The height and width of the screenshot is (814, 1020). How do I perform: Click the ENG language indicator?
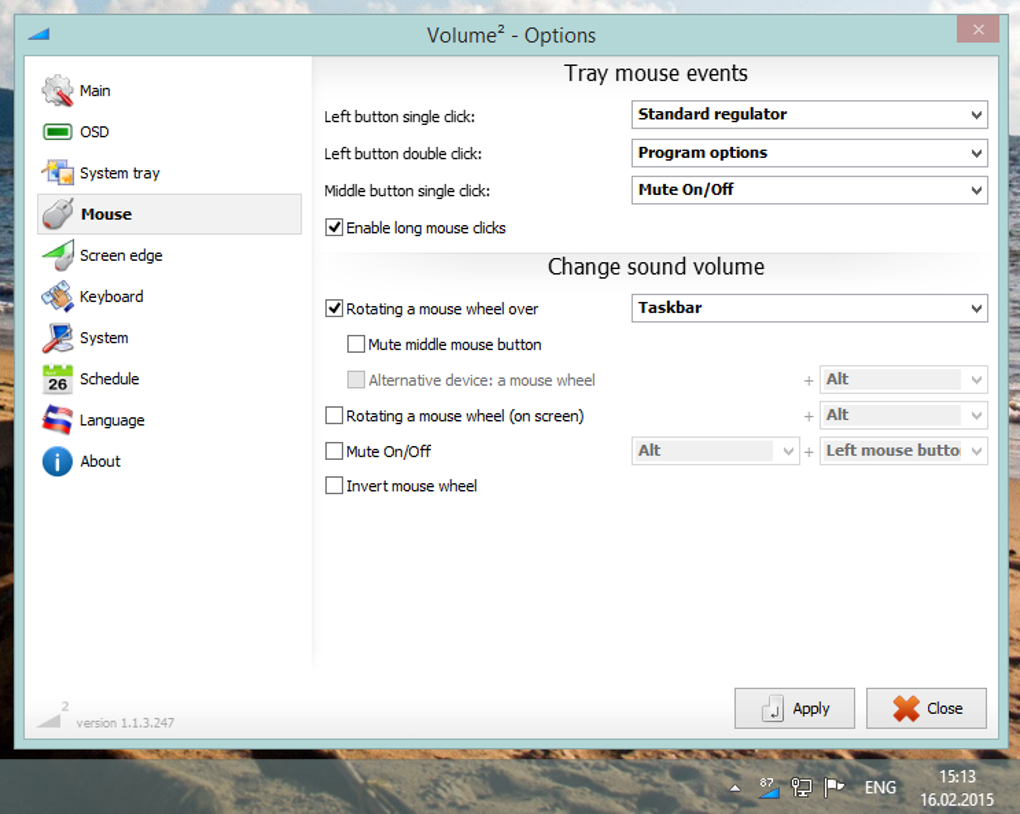pos(880,788)
